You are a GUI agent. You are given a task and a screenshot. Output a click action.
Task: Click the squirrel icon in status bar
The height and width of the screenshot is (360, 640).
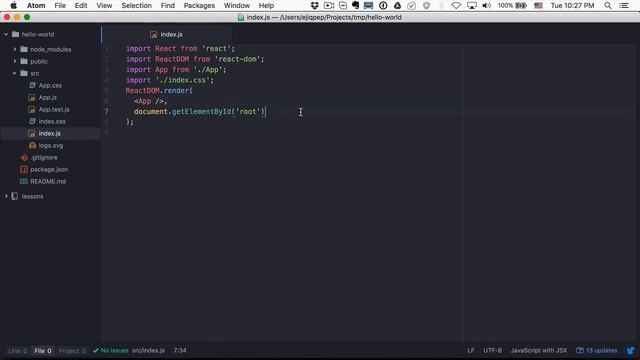pyautogui.click(x=631, y=351)
